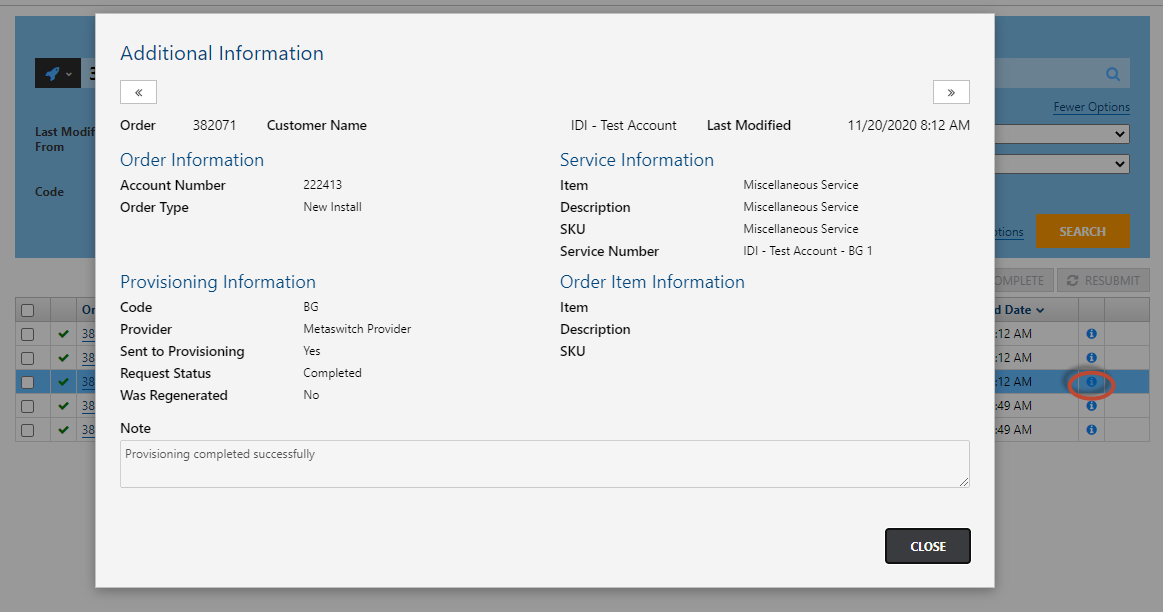The width and height of the screenshot is (1163, 612).
Task: Toggle the header select-all checkbox
Action: pyautogui.click(x=27, y=310)
